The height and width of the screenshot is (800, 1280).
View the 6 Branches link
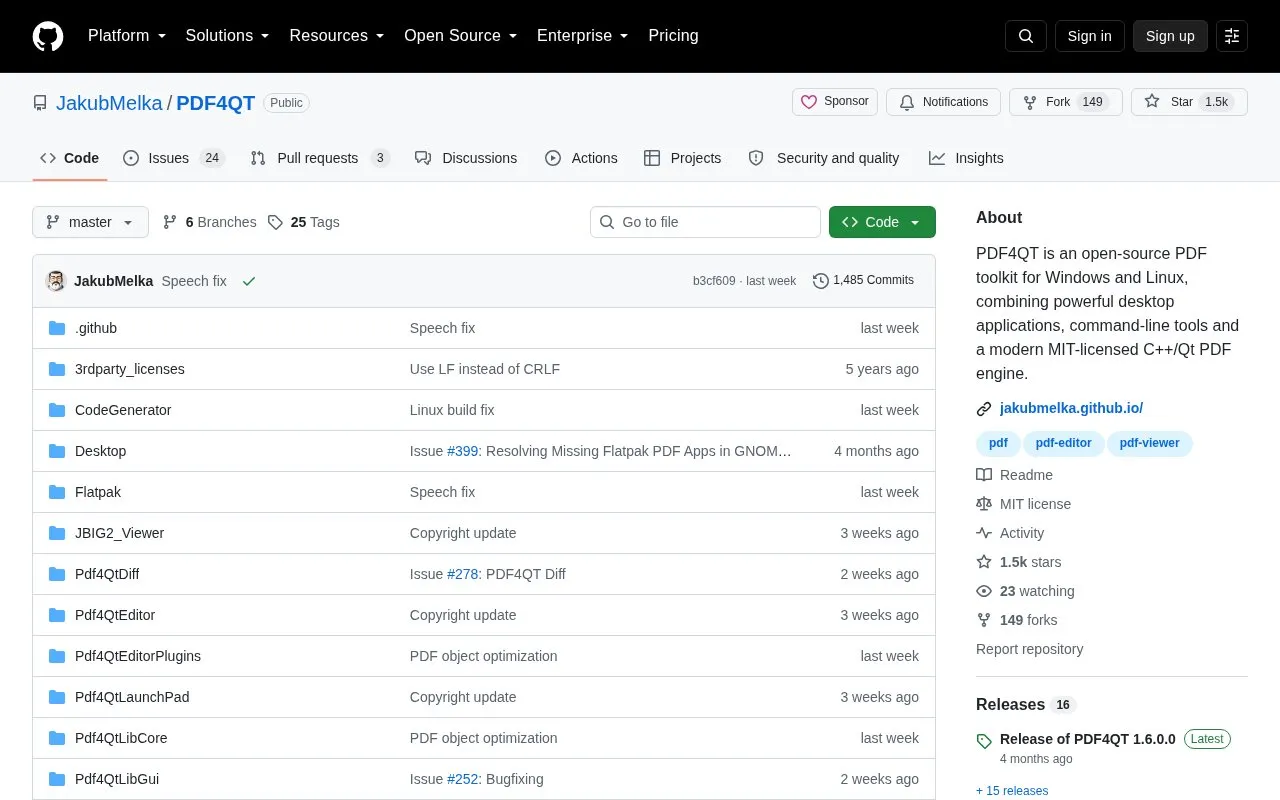point(209,222)
